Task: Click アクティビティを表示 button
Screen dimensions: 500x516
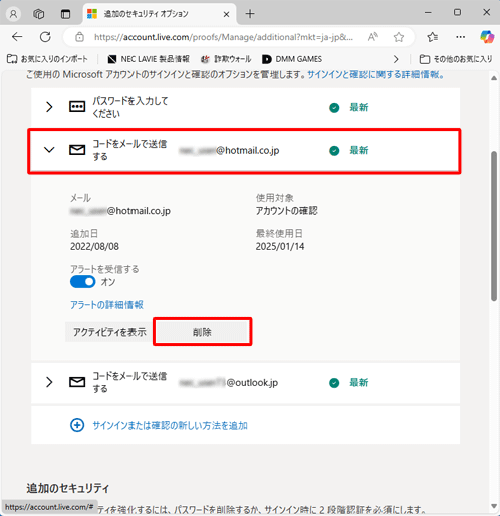Action: pos(109,332)
